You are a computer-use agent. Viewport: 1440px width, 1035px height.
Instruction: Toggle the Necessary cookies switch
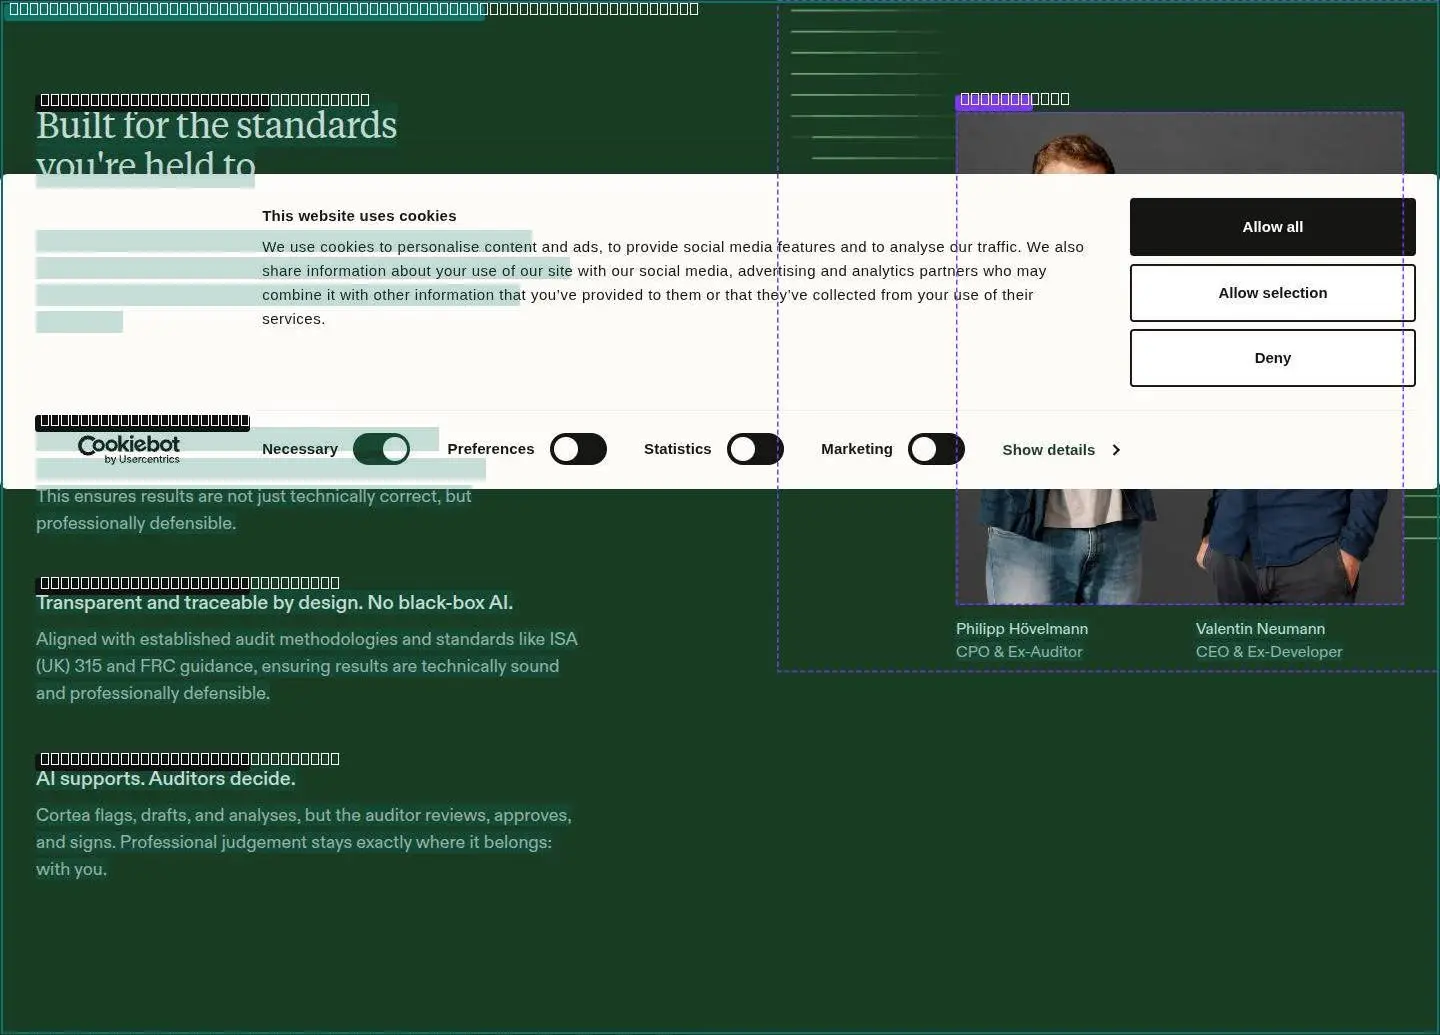pyautogui.click(x=381, y=449)
